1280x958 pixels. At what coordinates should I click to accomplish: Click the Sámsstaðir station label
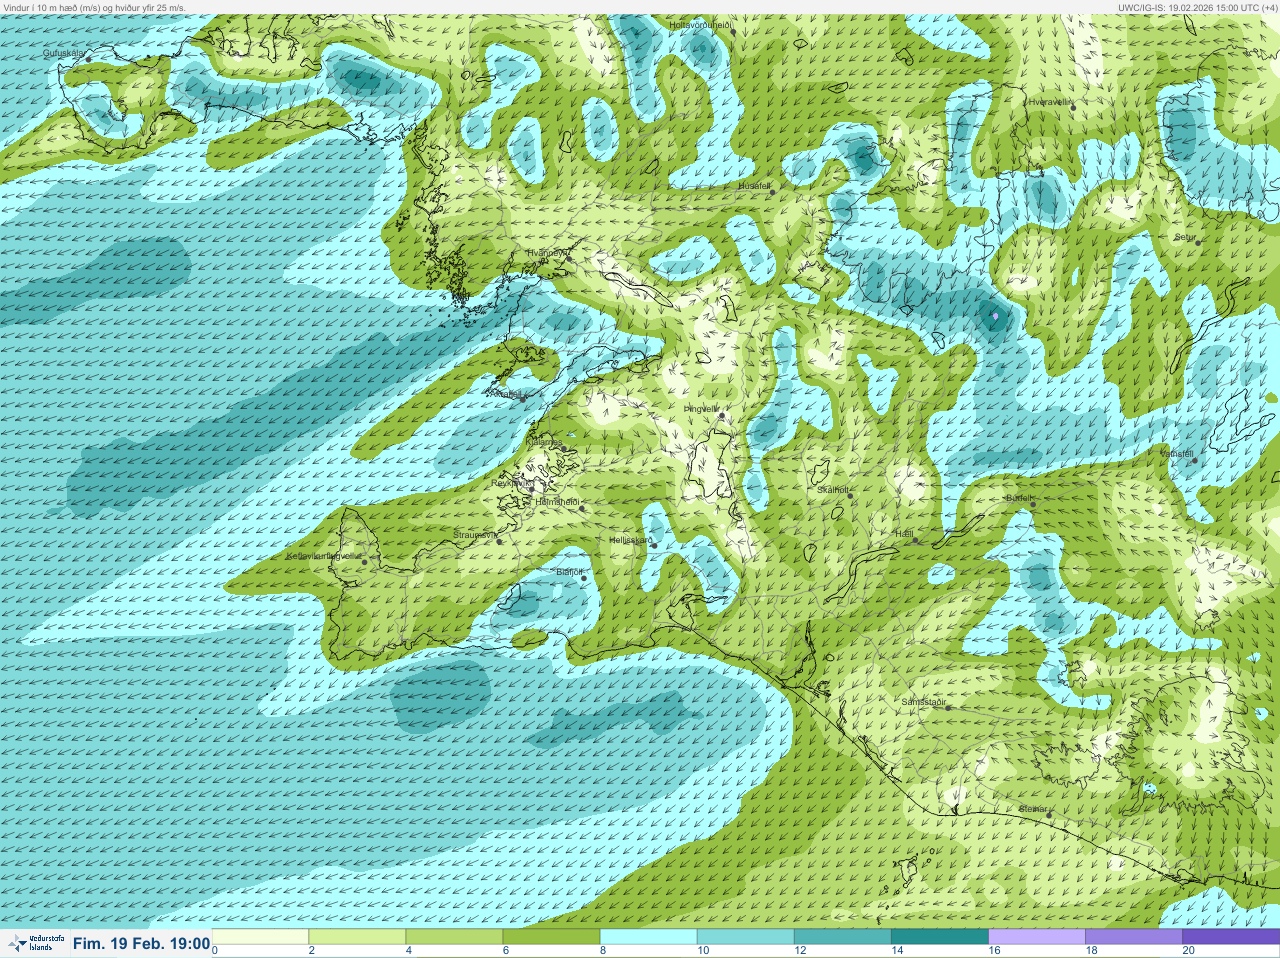click(924, 702)
